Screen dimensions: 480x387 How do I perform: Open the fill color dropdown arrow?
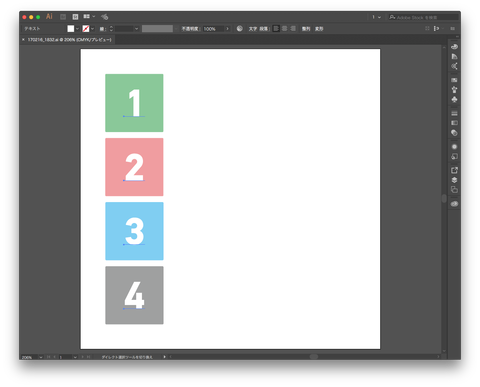point(77,29)
